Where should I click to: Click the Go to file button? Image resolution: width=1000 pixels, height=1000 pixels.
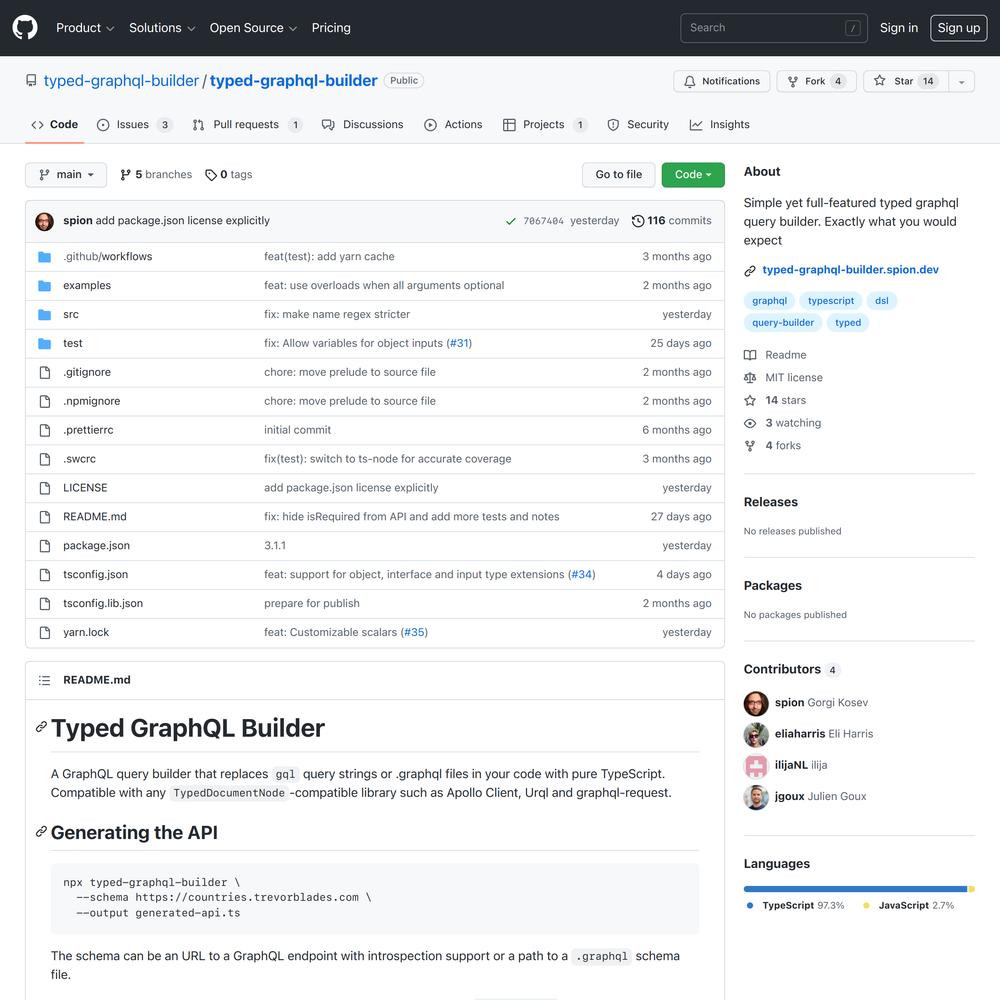pos(618,175)
